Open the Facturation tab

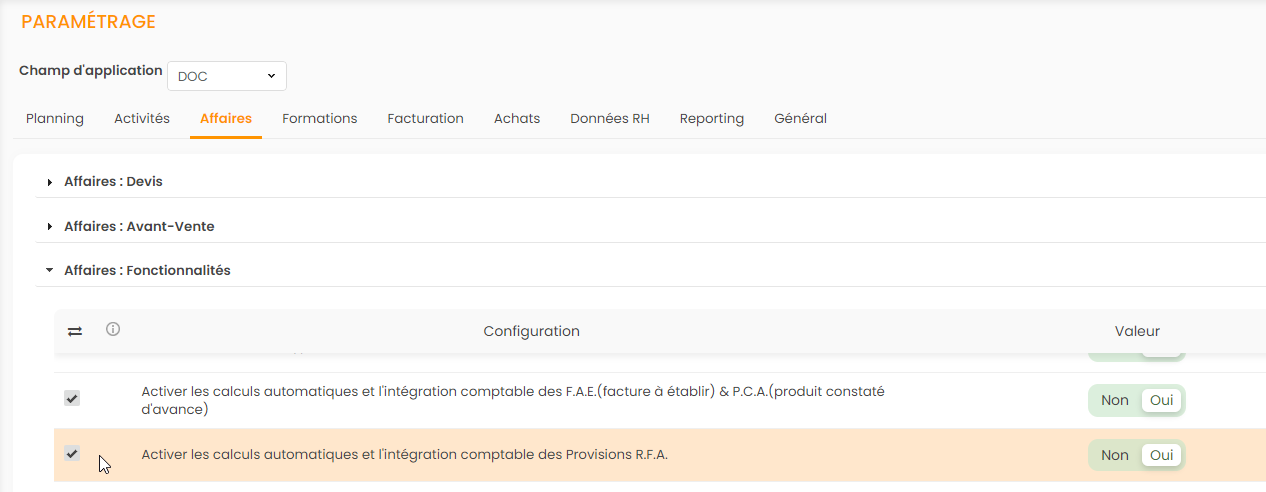pos(425,118)
